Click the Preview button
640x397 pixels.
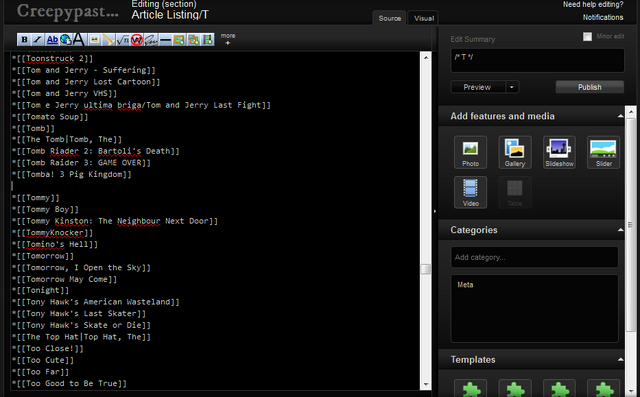[x=477, y=87]
